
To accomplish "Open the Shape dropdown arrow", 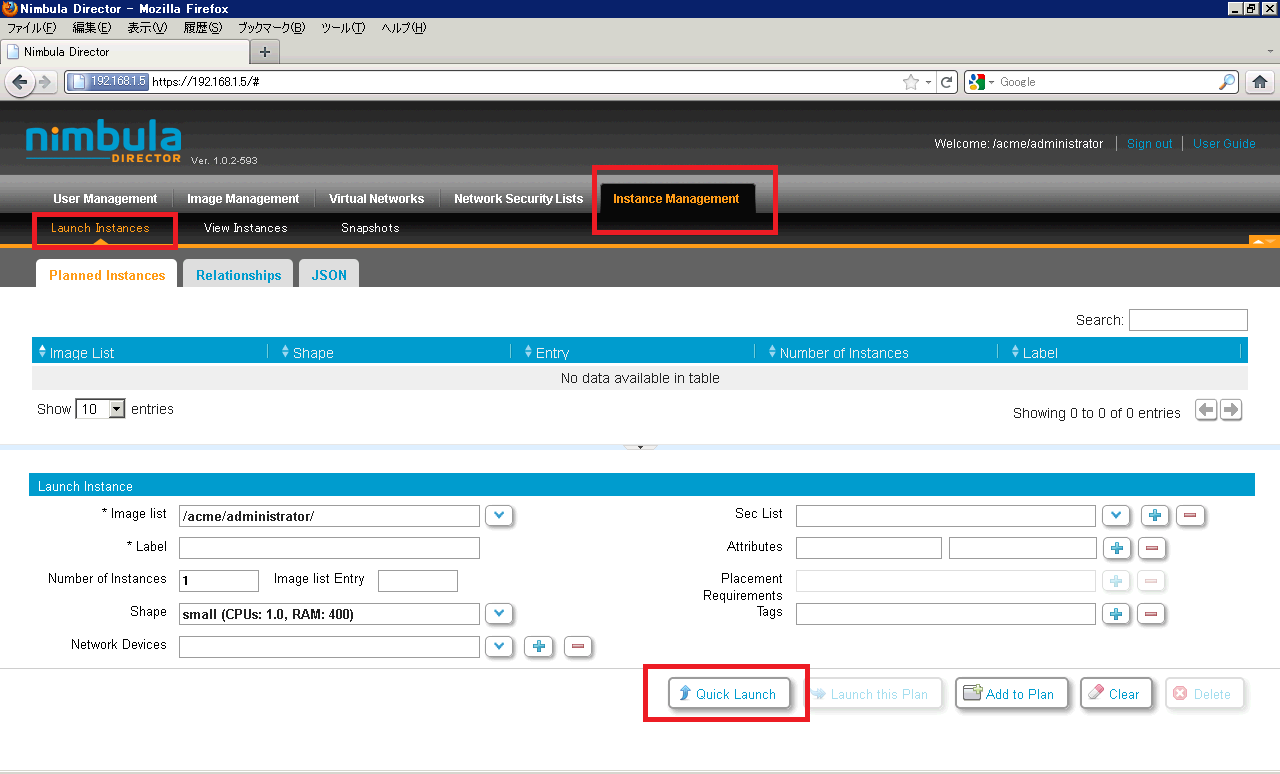I will [x=499, y=614].
